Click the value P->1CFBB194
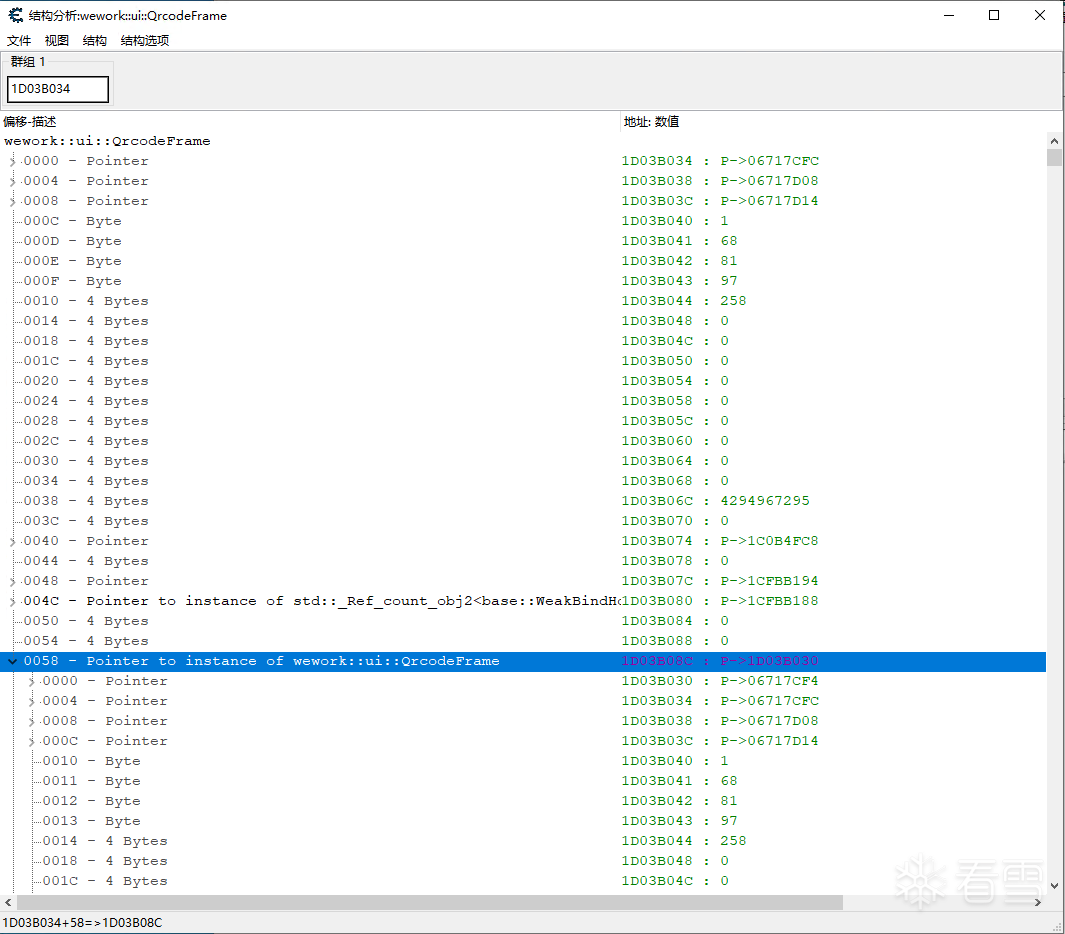The height and width of the screenshot is (934, 1065). coord(770,581)
